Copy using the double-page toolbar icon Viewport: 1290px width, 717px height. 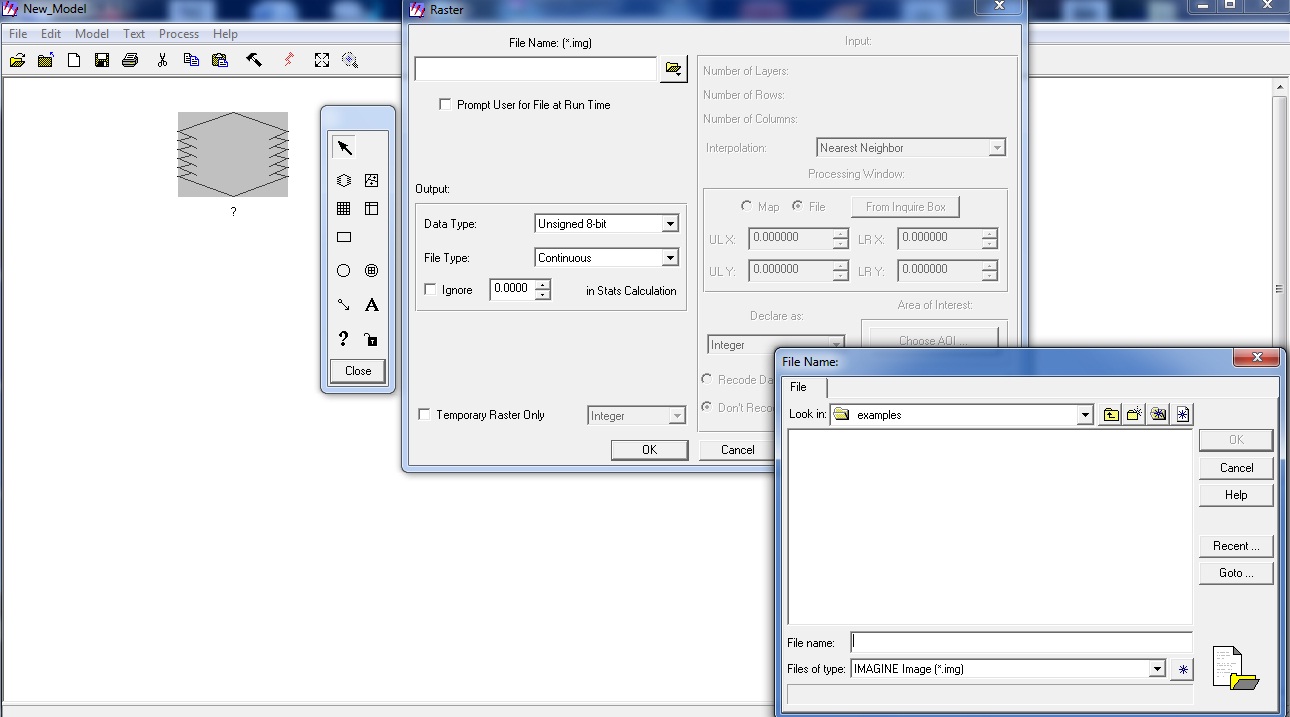191,60
